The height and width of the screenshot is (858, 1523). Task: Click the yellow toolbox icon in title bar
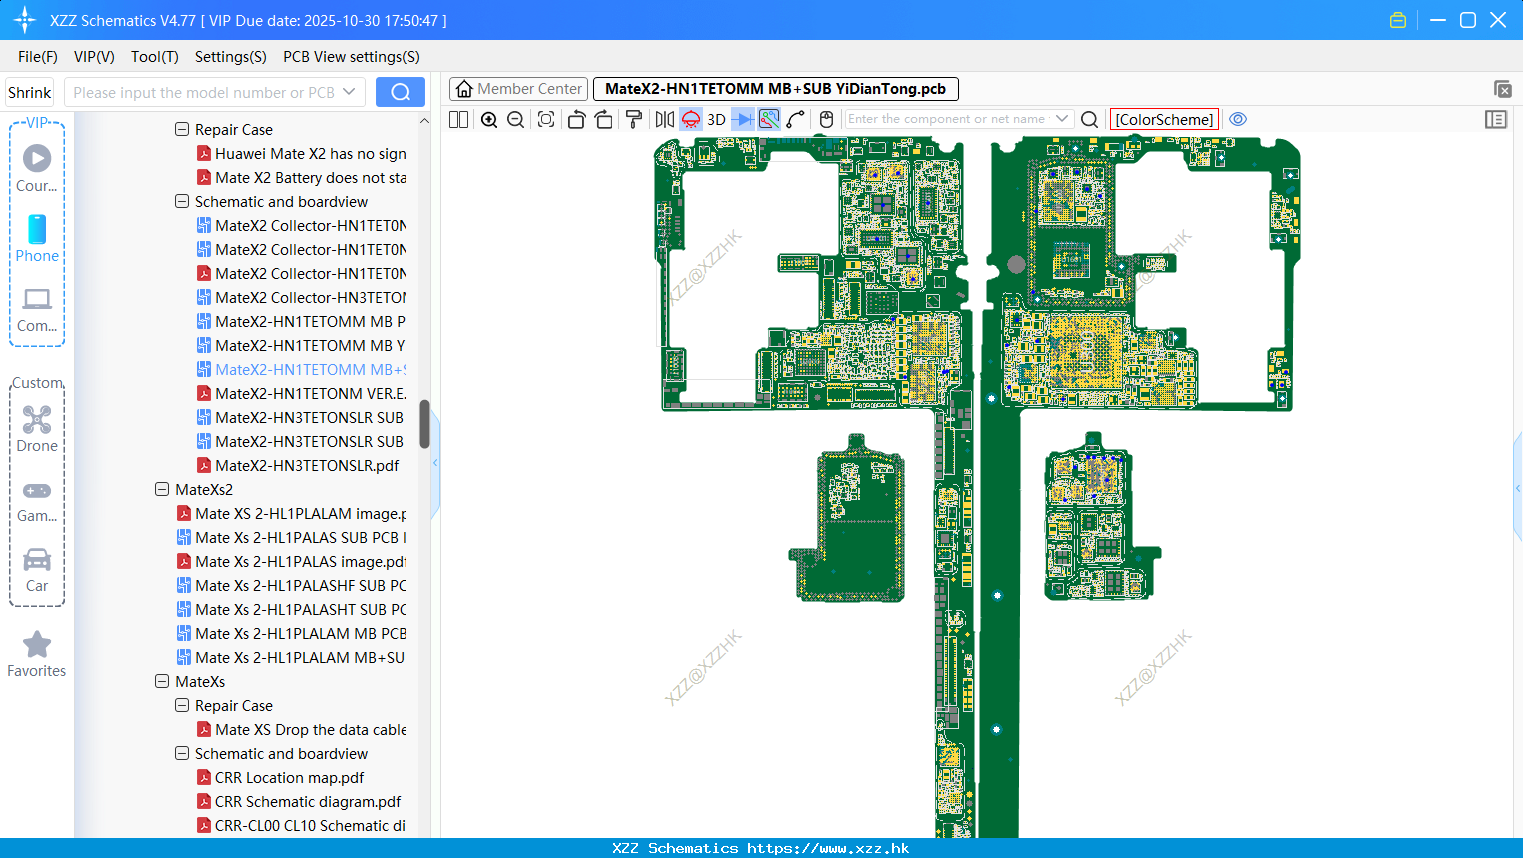(x=1398, y=20)
